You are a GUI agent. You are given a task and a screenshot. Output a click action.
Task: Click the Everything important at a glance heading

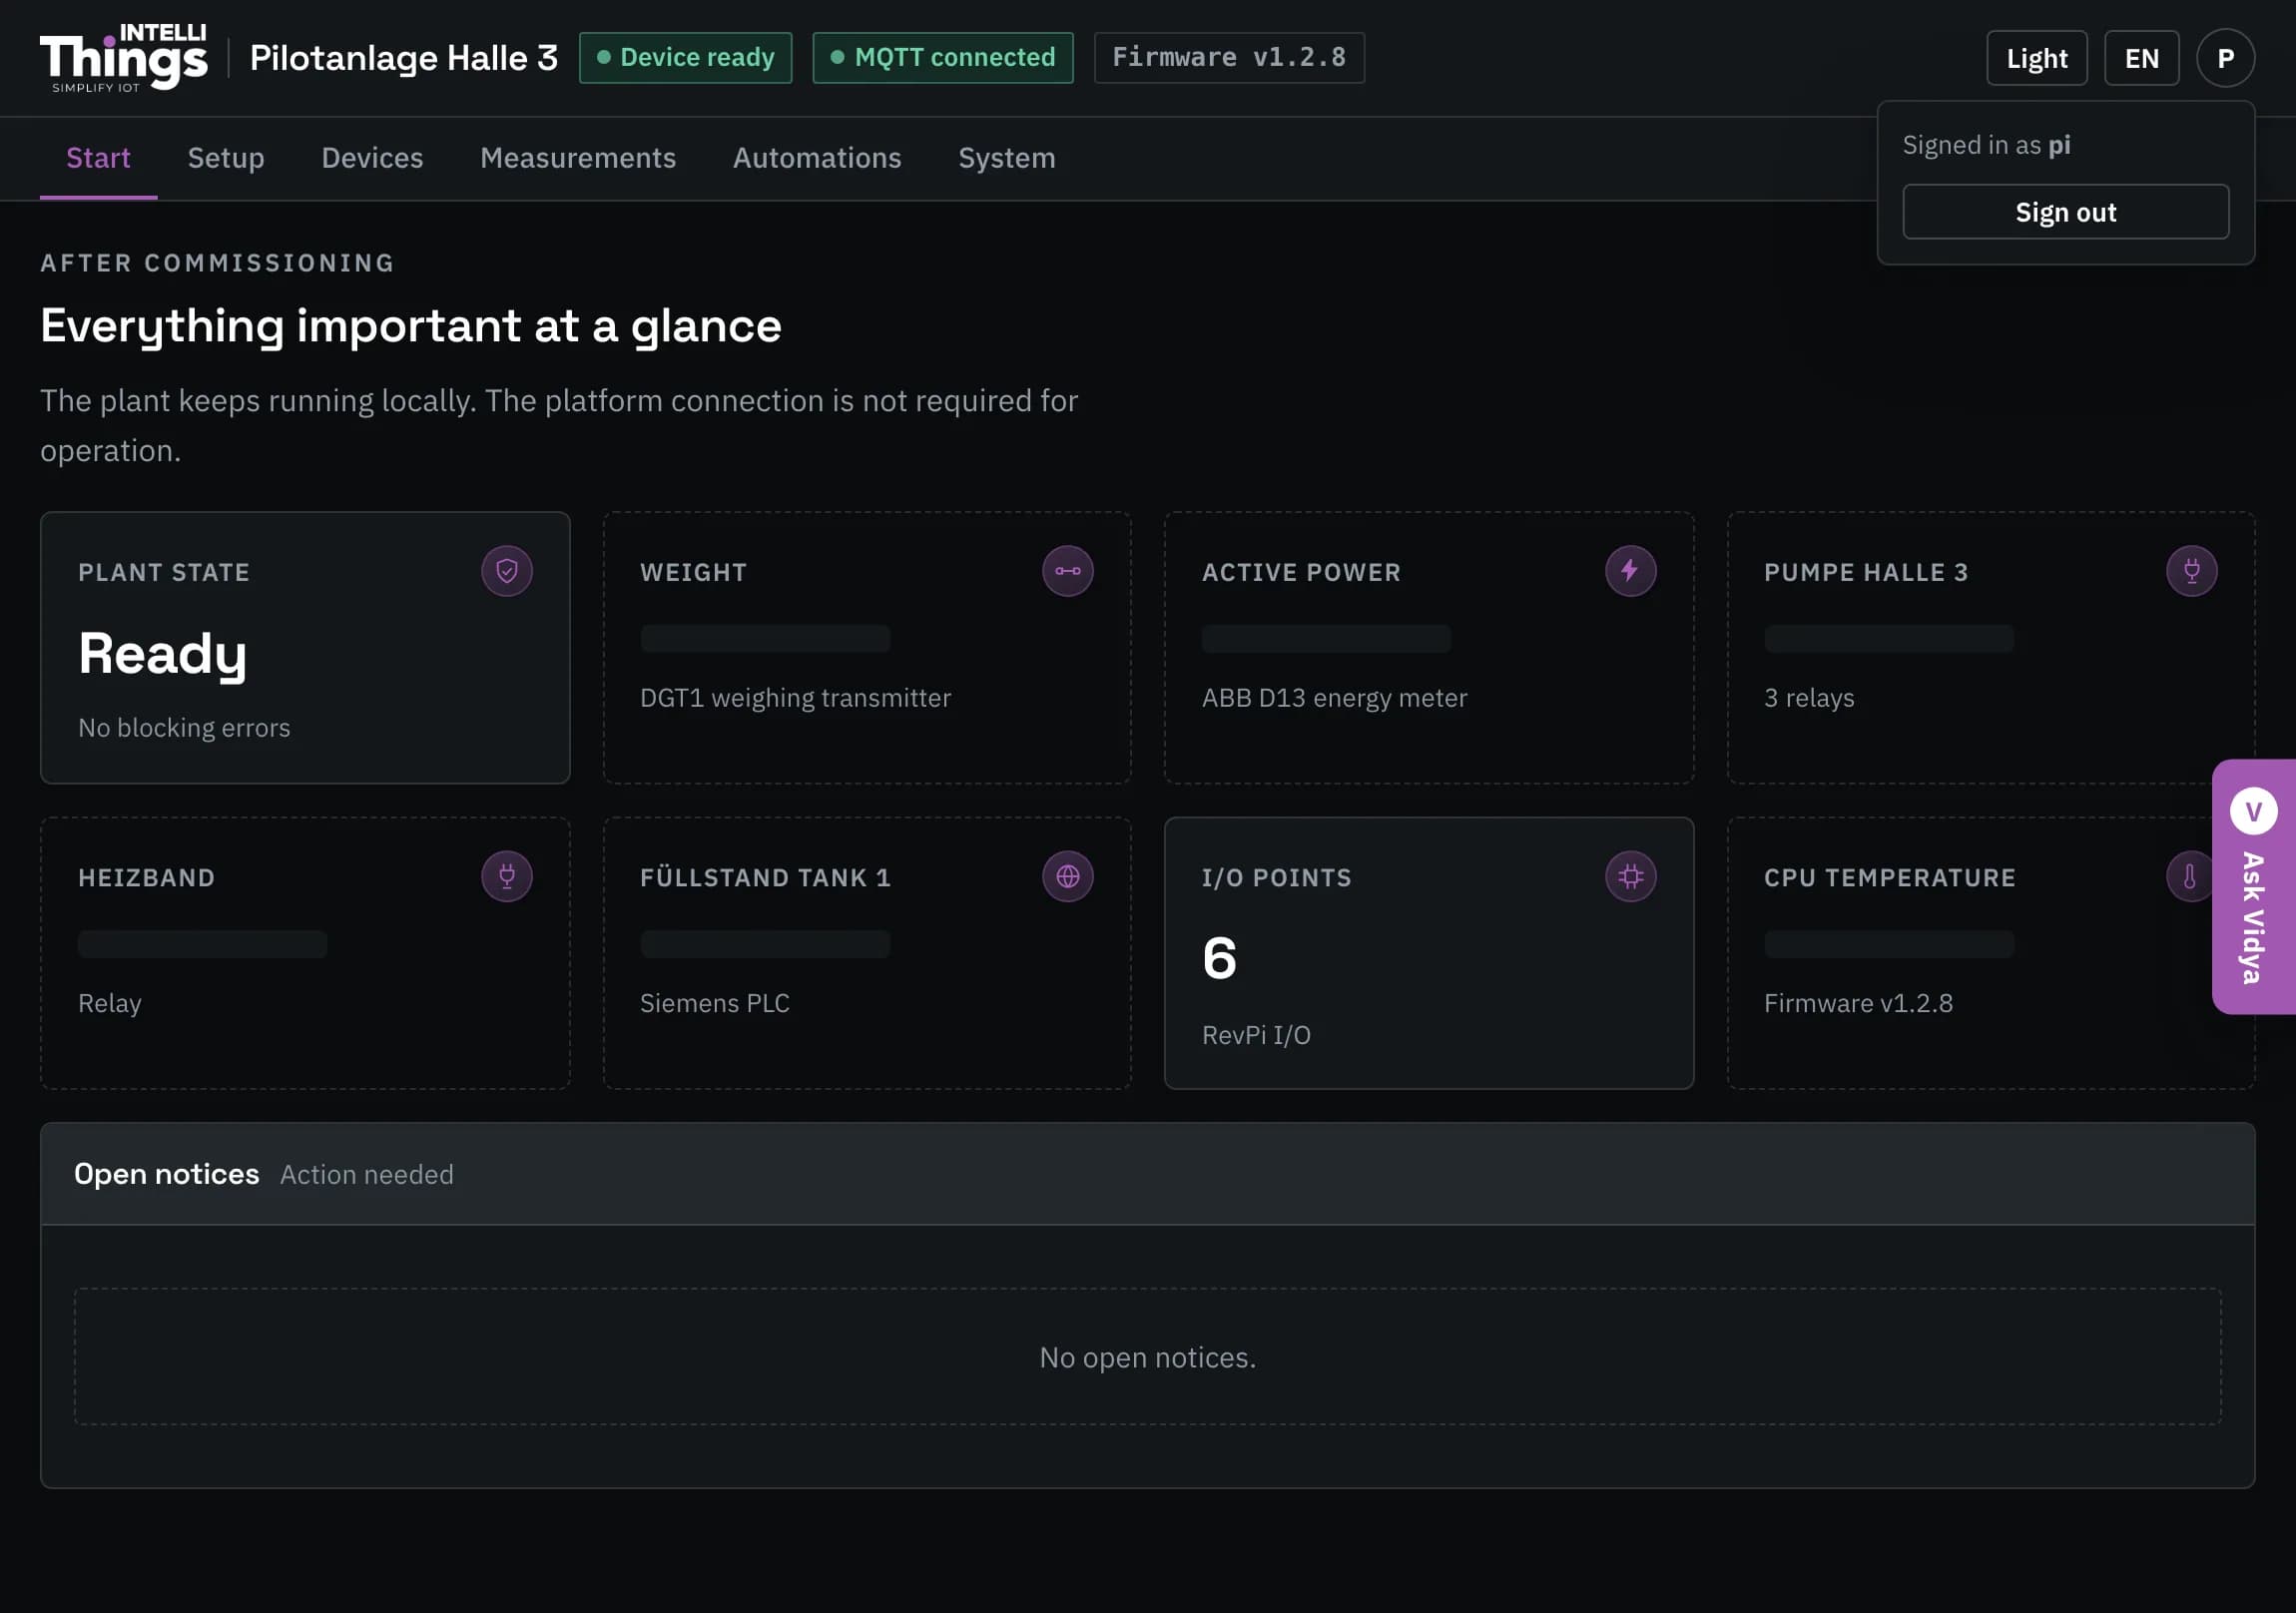click(x=411, y=326)
